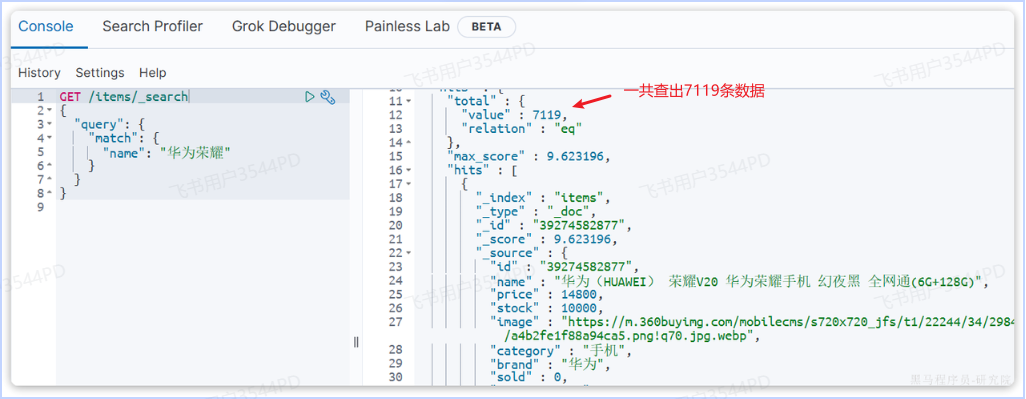Click the BETA badge

coord(486,27)
